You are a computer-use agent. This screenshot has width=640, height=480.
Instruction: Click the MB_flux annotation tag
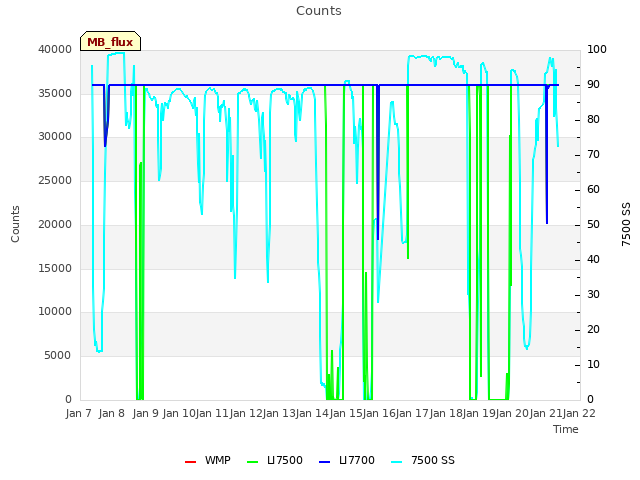110,41
